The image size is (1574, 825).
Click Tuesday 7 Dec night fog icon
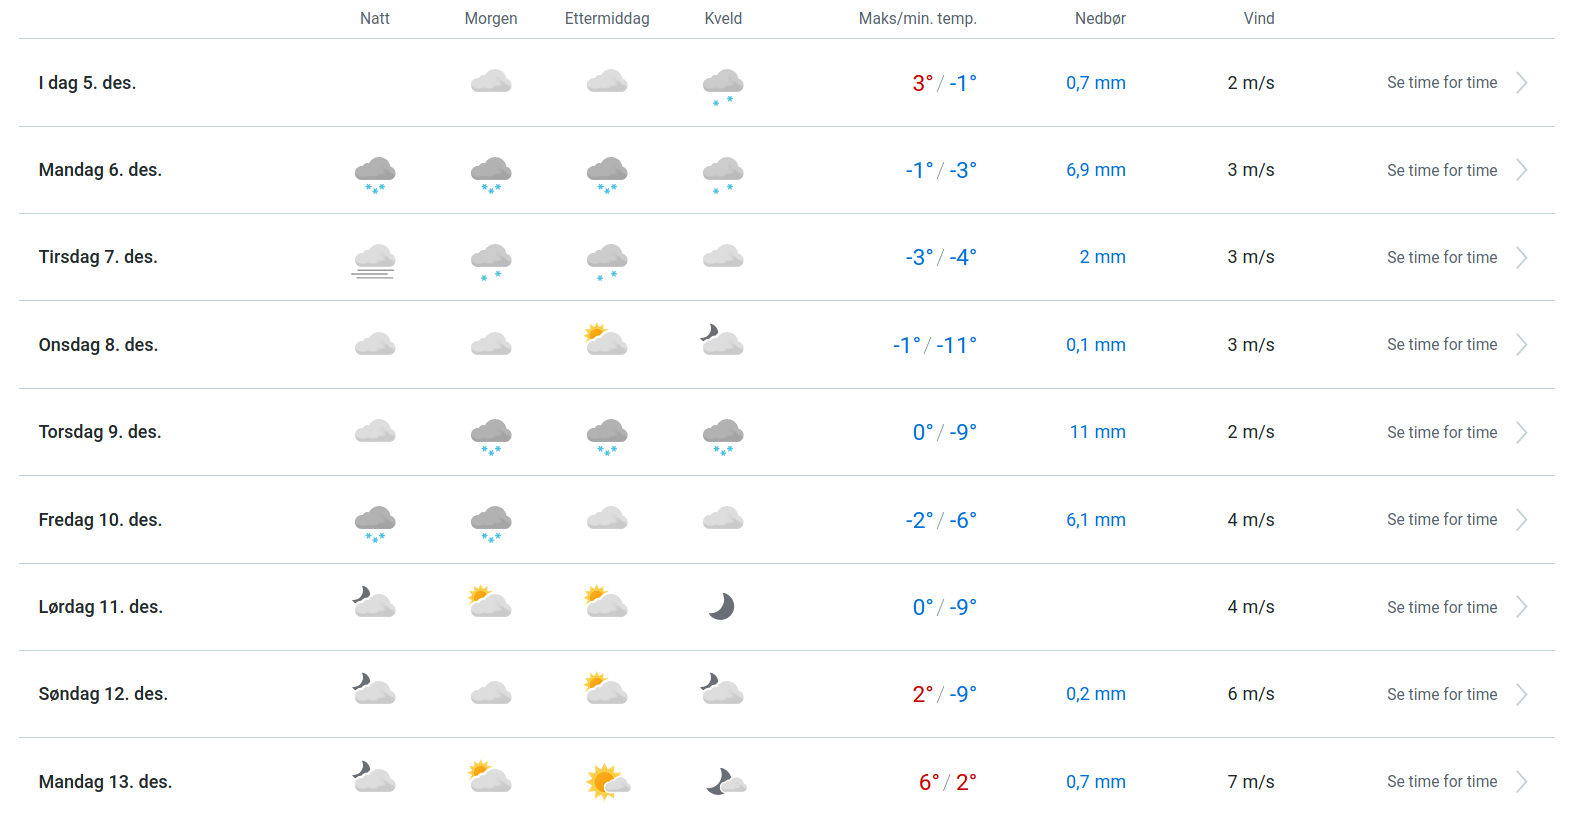point(374,260)
